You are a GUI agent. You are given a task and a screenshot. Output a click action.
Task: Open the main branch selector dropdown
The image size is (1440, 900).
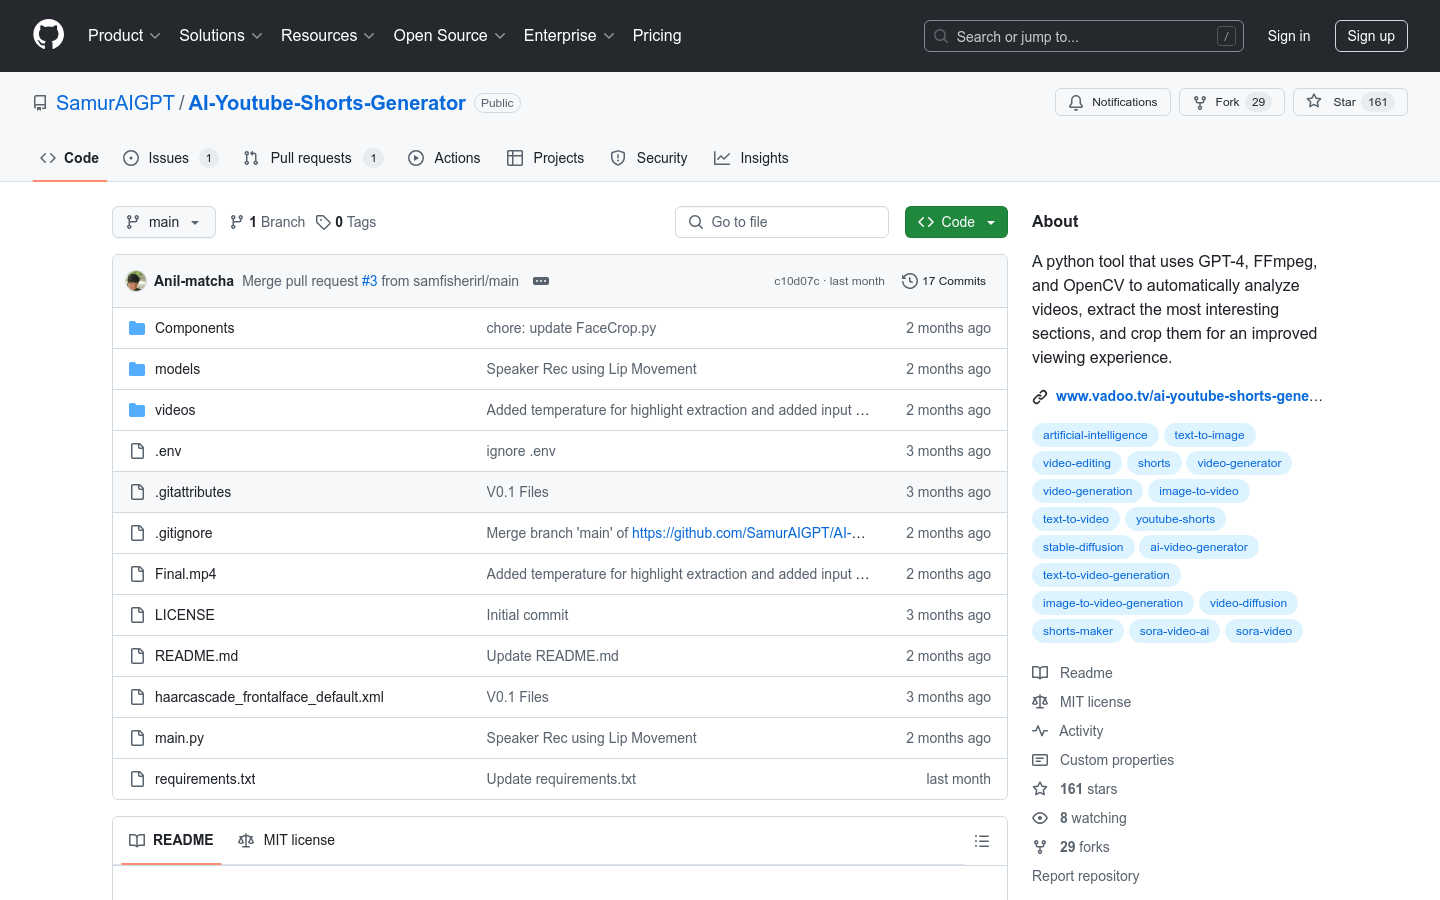click(164, 222)
